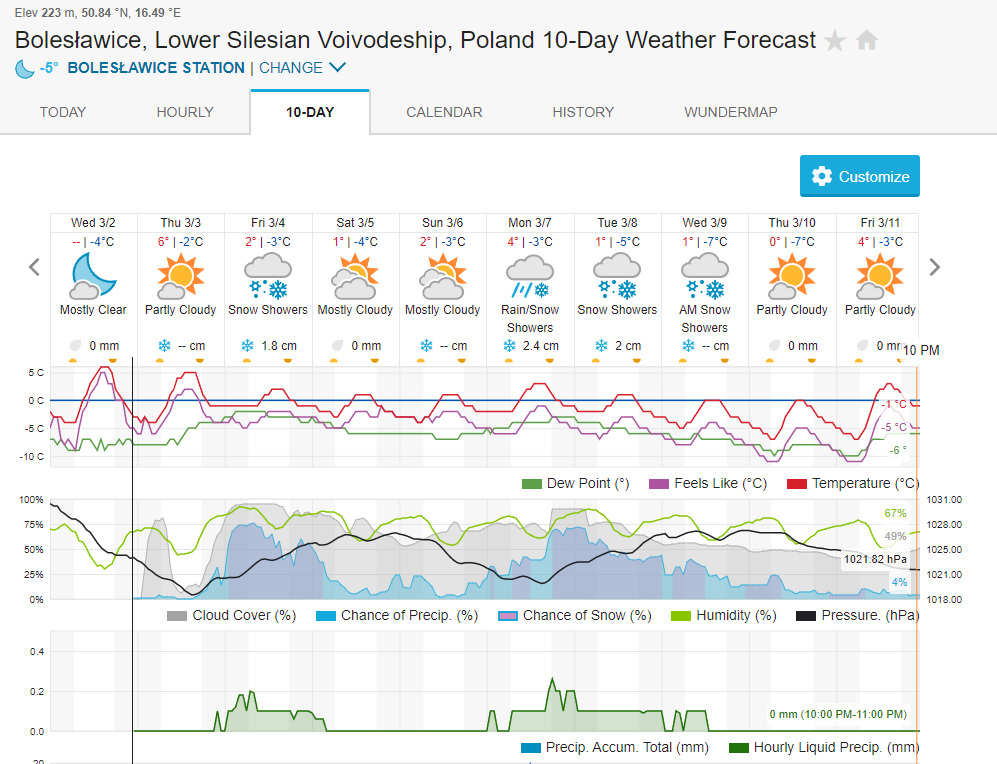
Task: Switch to the HOURLY tab
Action: 185,112
